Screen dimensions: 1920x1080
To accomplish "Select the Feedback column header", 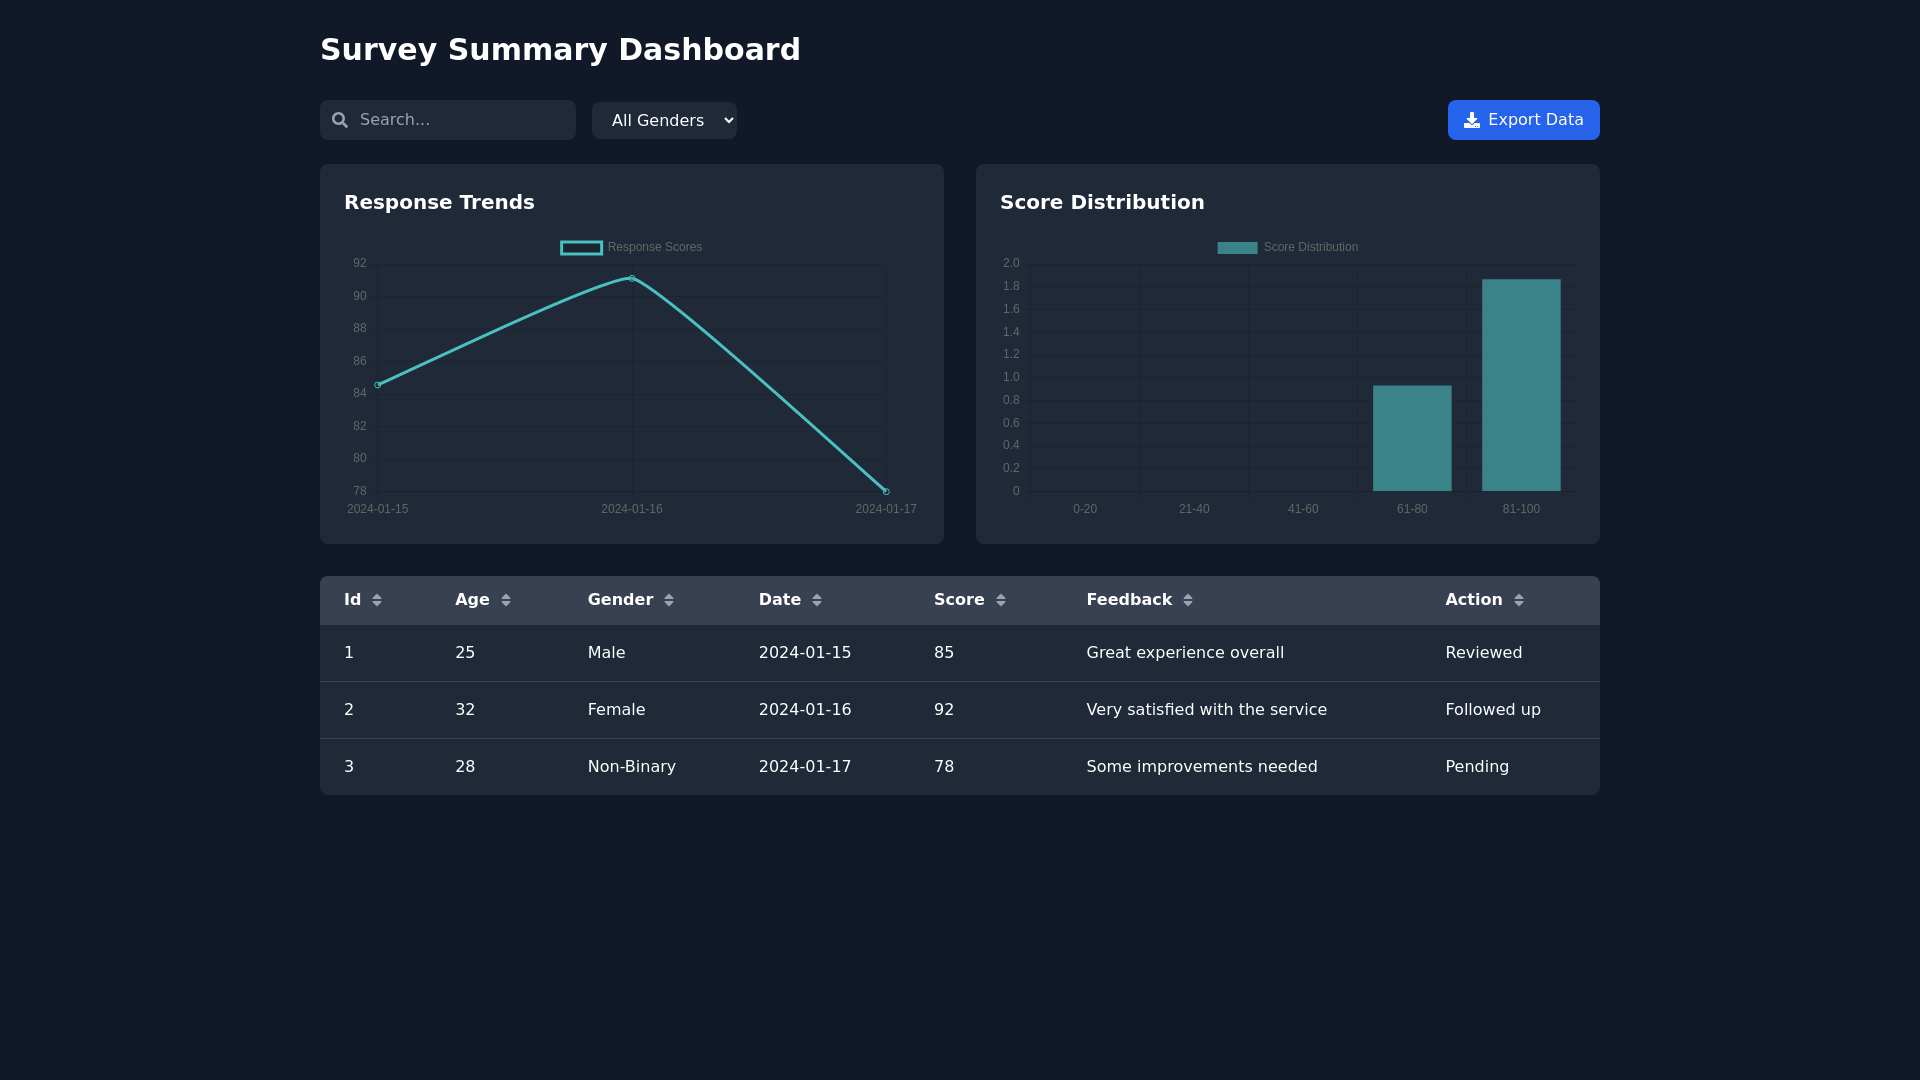I will point(1128,599).
